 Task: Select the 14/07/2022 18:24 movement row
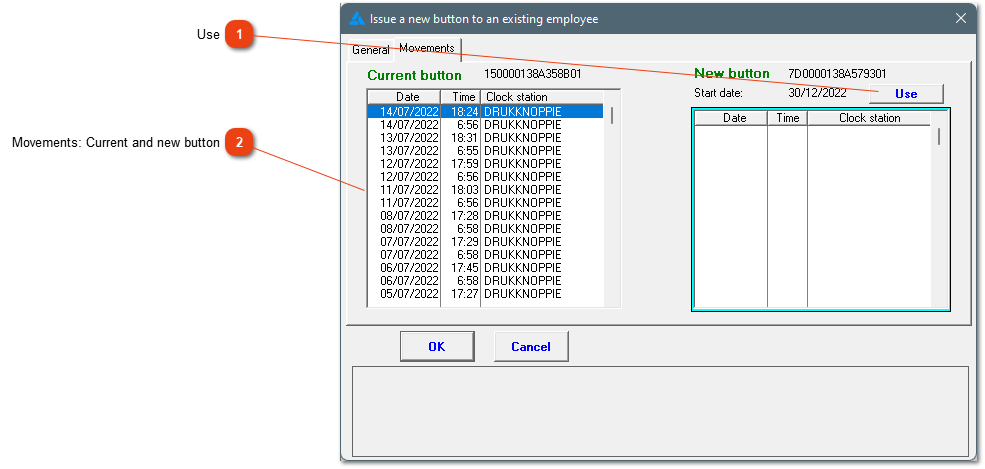tap(486, 112)
